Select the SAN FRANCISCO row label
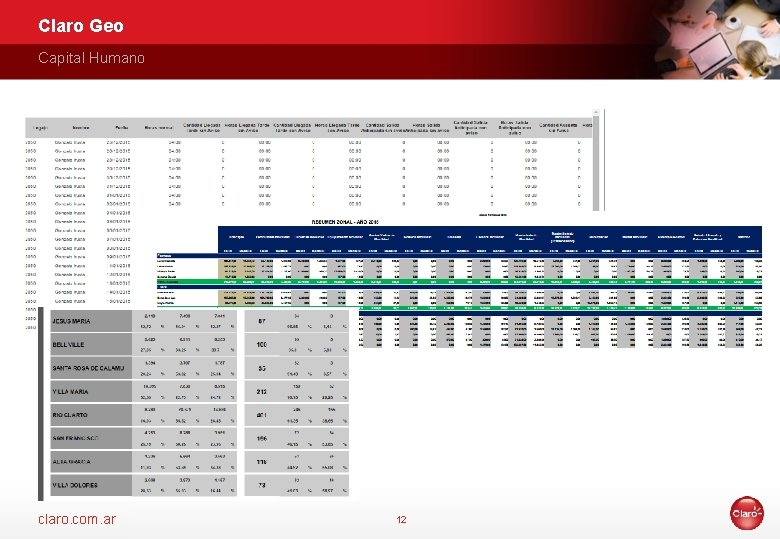The height and width of the screenshot is (539, 780). tap(91, 438)
